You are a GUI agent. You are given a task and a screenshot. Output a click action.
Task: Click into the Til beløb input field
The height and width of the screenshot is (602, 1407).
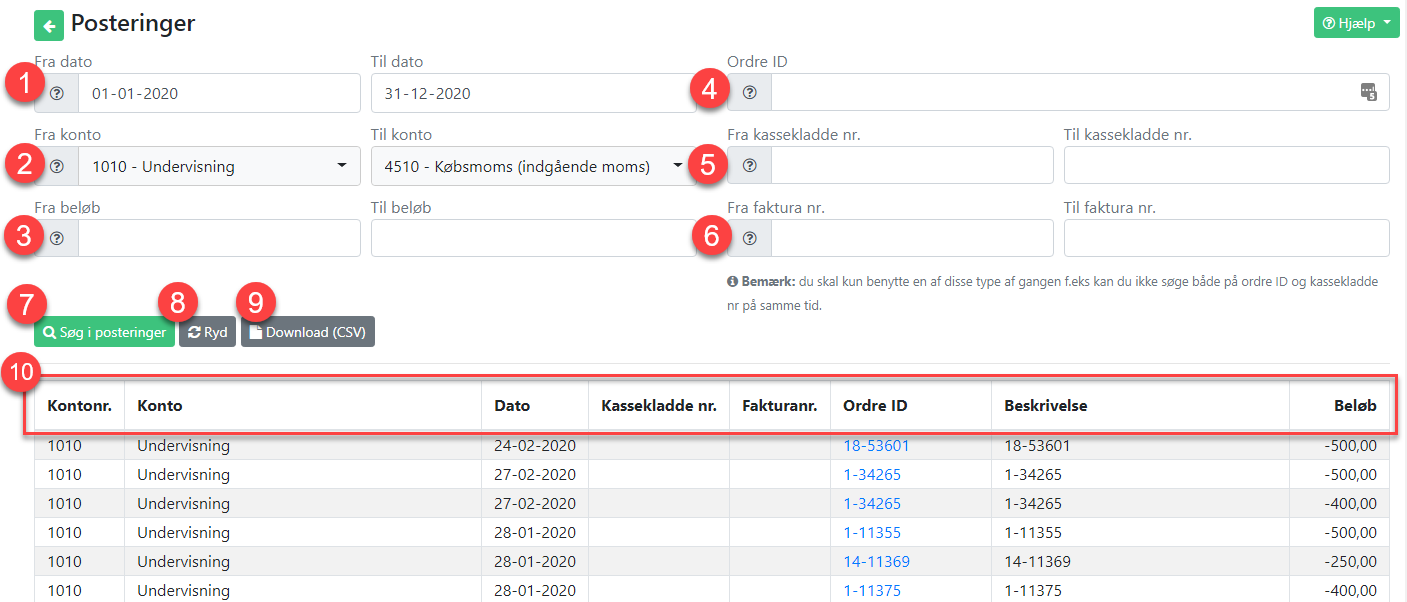534,238
